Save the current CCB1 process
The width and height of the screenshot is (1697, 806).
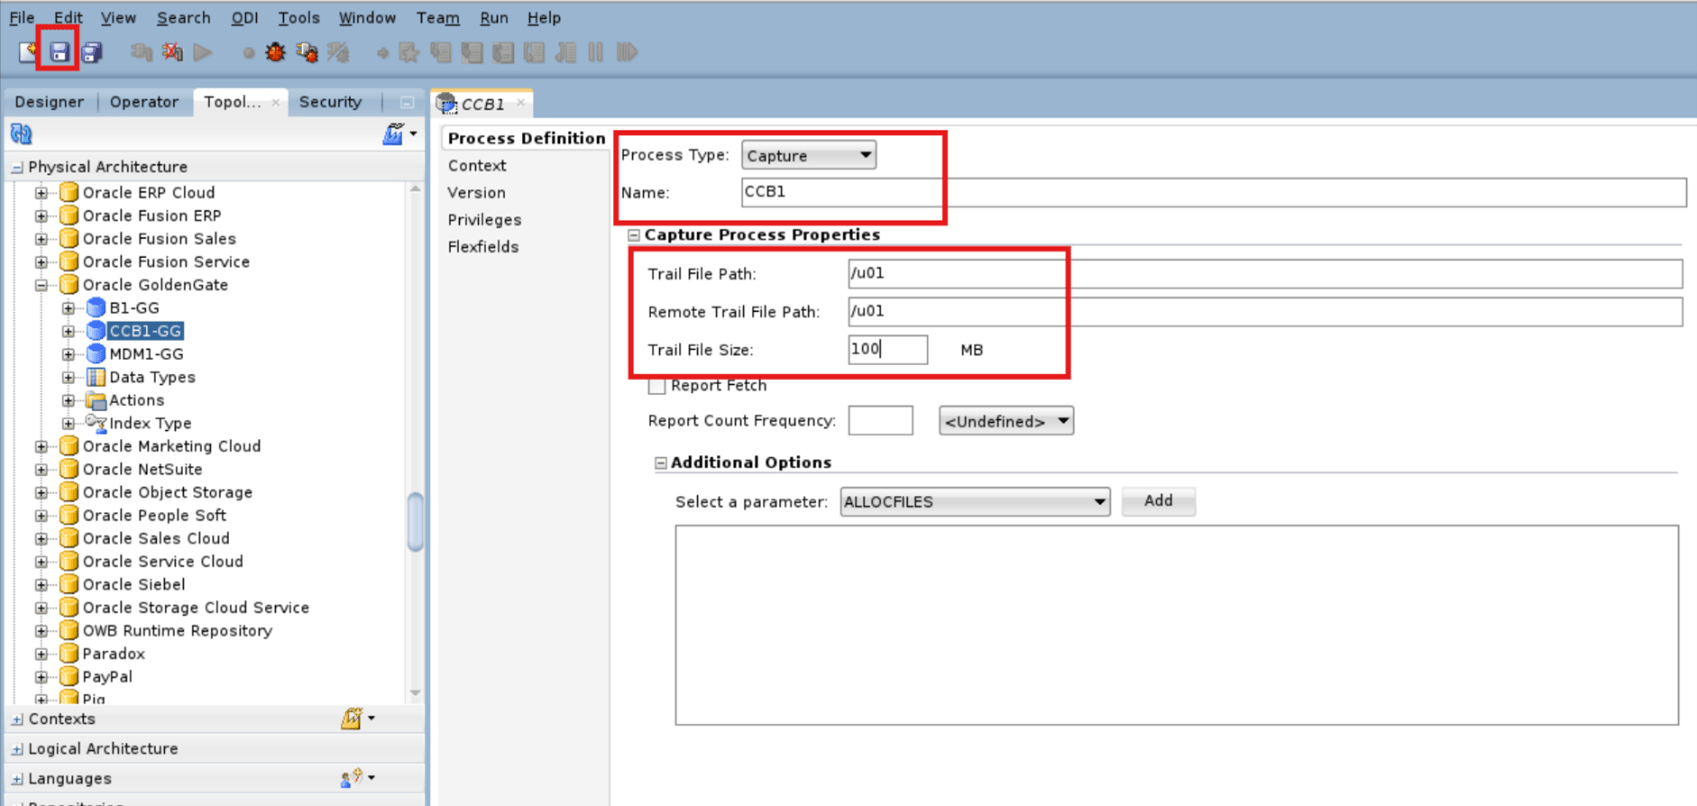point(59,52)
